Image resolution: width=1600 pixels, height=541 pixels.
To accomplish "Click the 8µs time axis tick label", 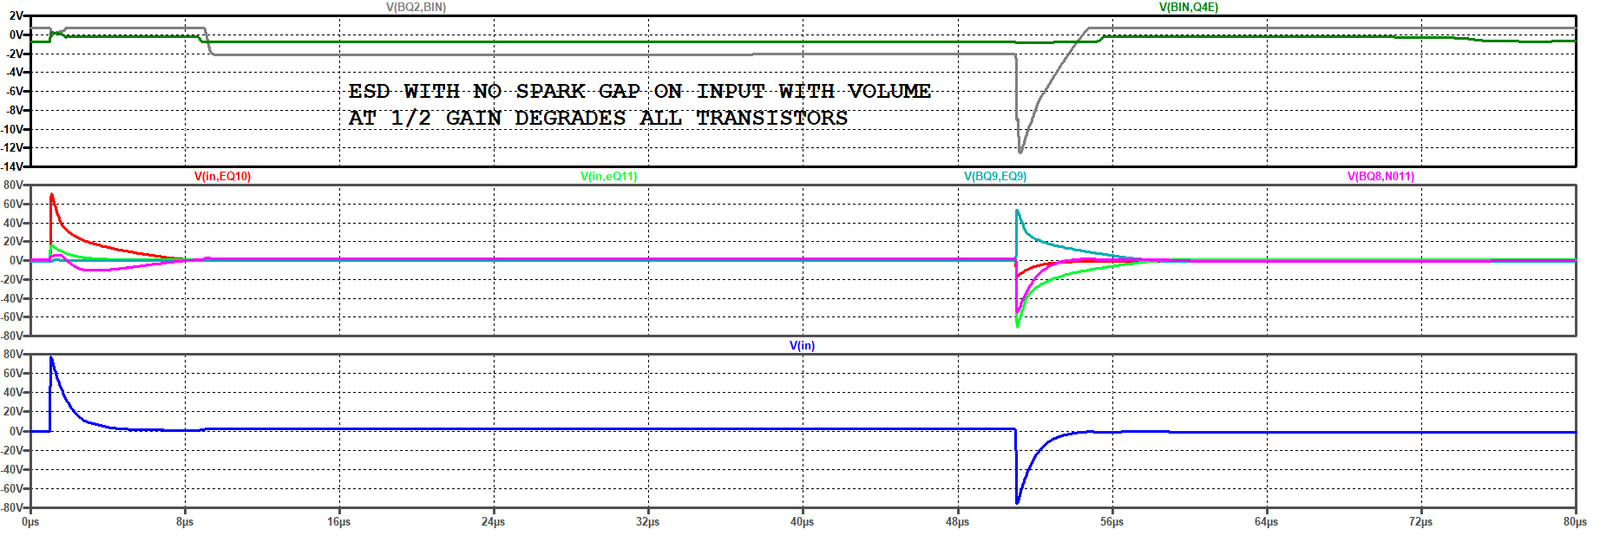I will tap(185, 522).
